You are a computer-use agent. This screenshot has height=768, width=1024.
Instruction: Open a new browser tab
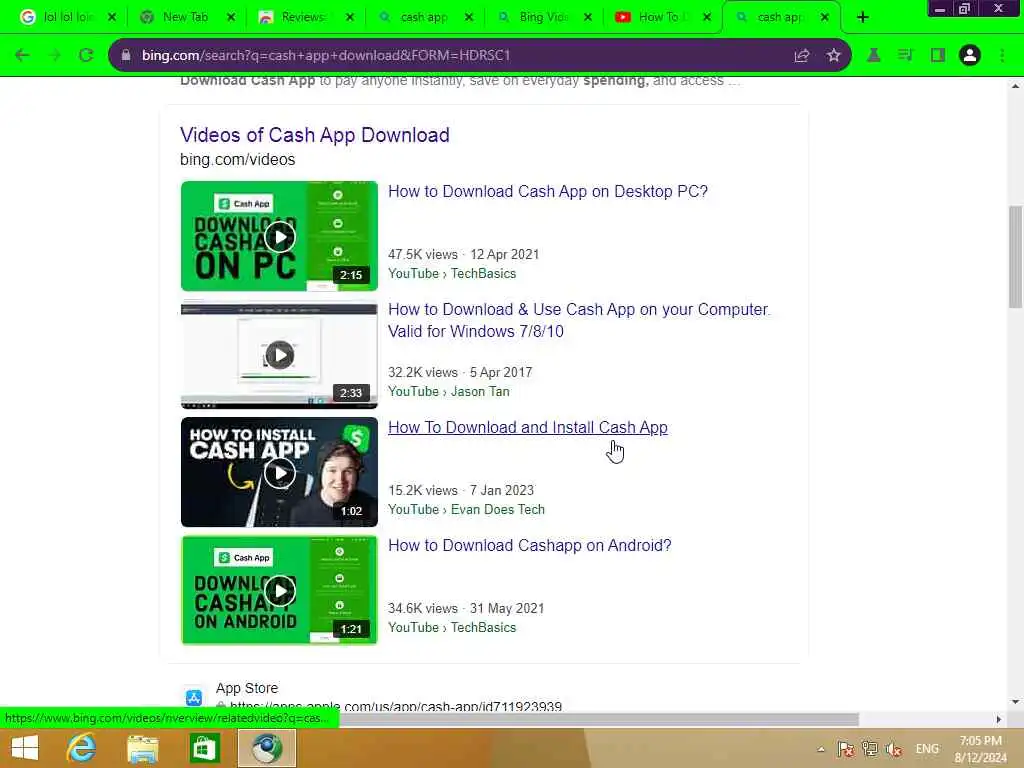[863, 18]
